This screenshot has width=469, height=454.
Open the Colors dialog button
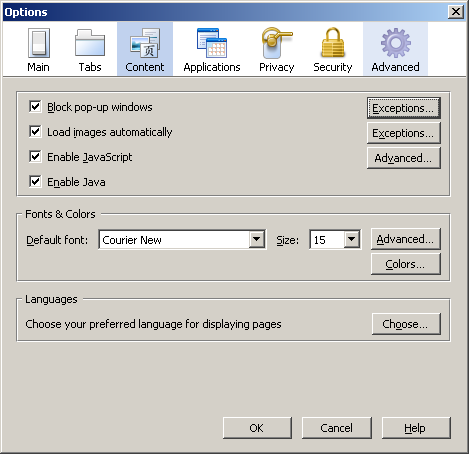click(x=406, y=264)
